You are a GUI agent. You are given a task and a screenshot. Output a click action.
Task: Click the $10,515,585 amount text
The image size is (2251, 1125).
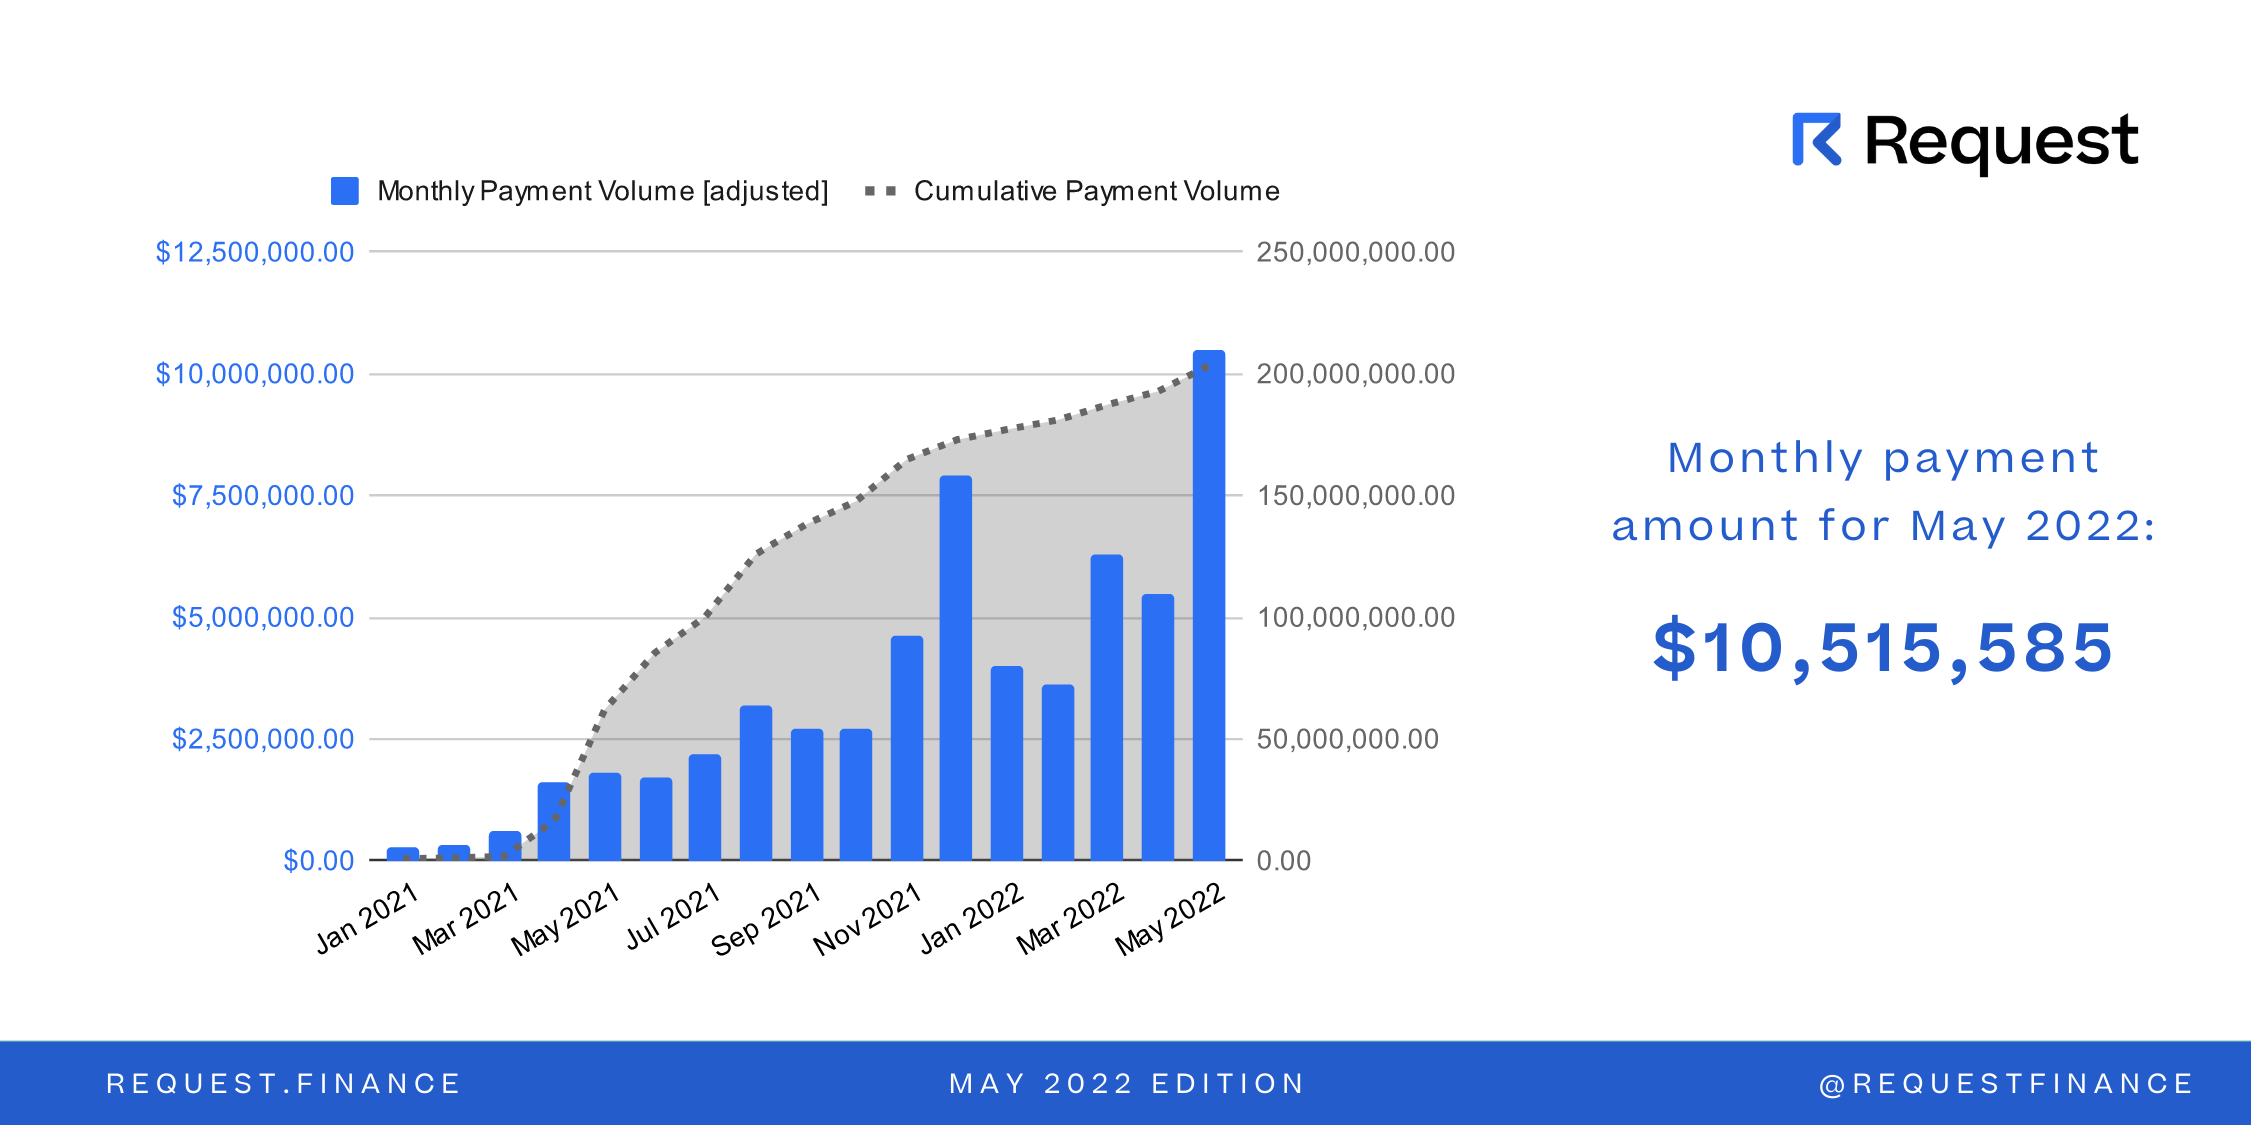pyautogui.click(x=1882, y=648)
